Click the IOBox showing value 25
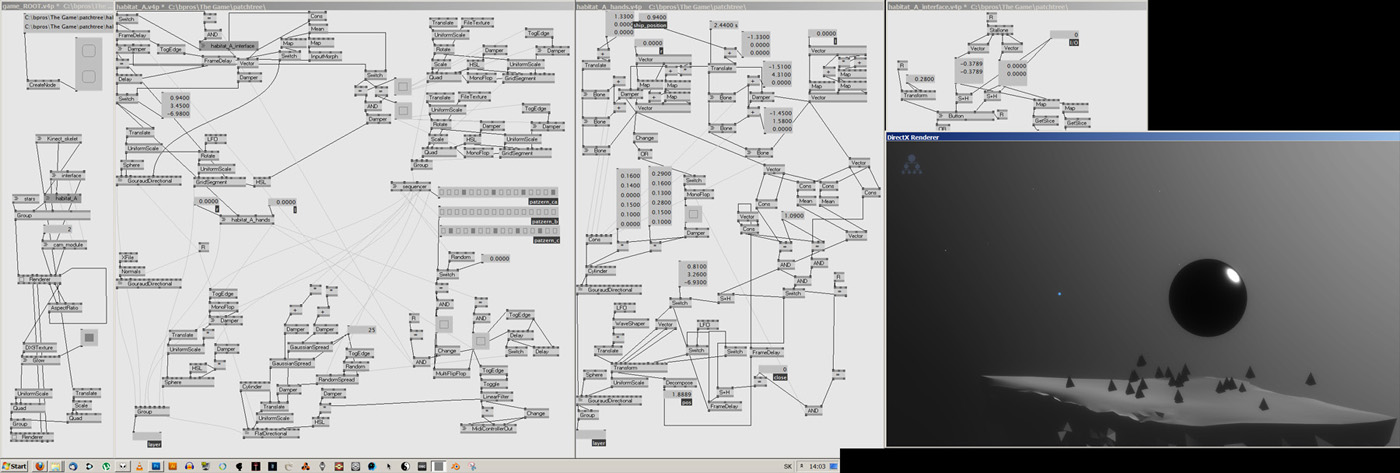Viewport: 1400px width, 473px height. point(360,329)
